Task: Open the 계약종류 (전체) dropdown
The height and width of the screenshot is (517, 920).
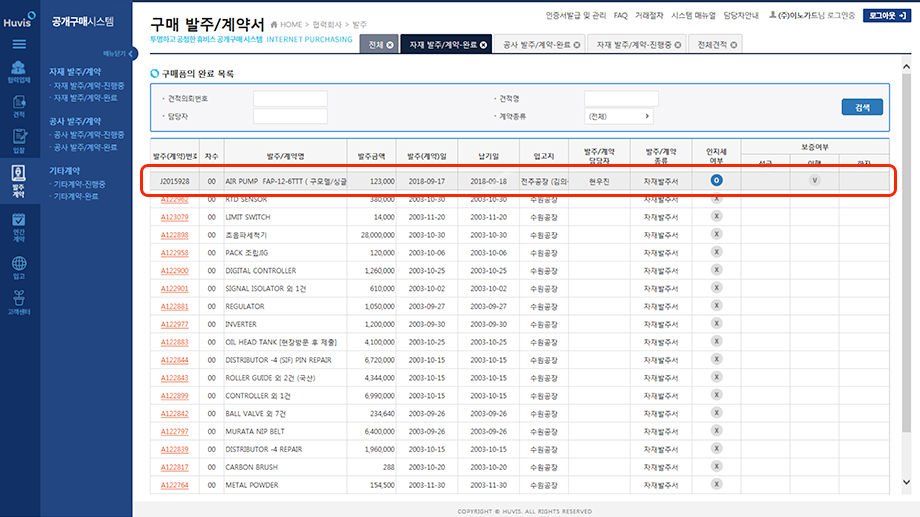Action: pos(618,116)
